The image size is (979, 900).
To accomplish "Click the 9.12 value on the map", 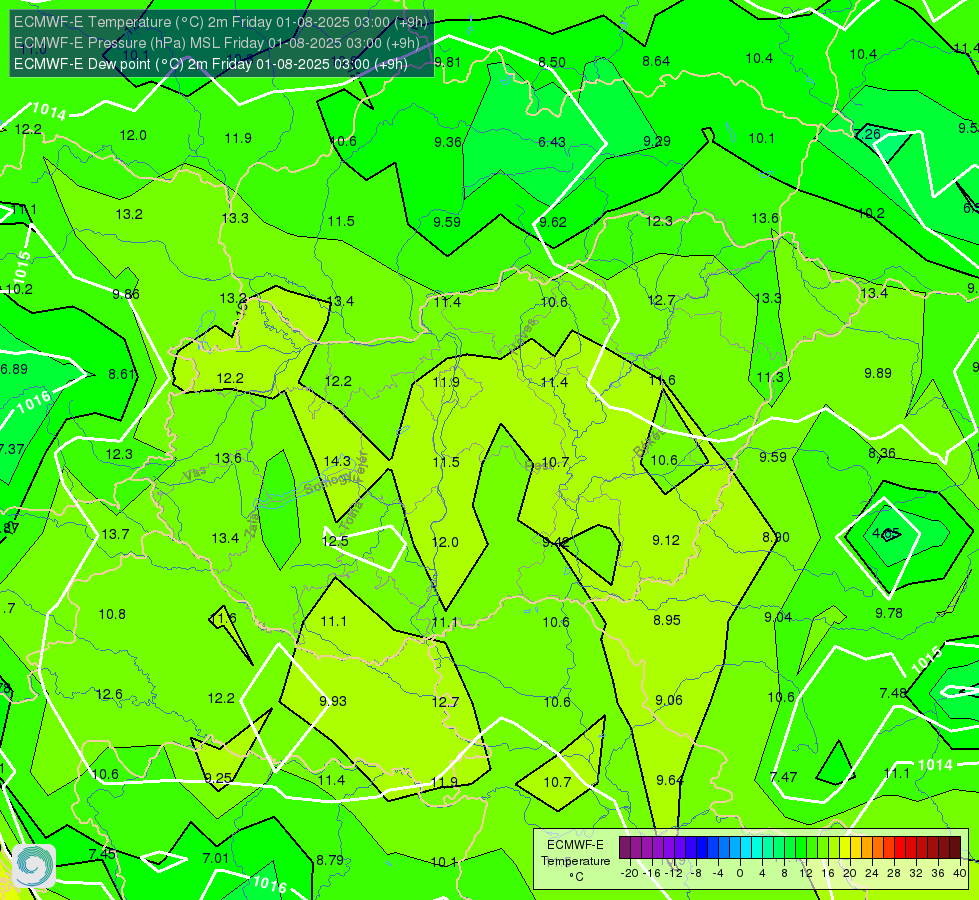I will (x=666, y=540).
